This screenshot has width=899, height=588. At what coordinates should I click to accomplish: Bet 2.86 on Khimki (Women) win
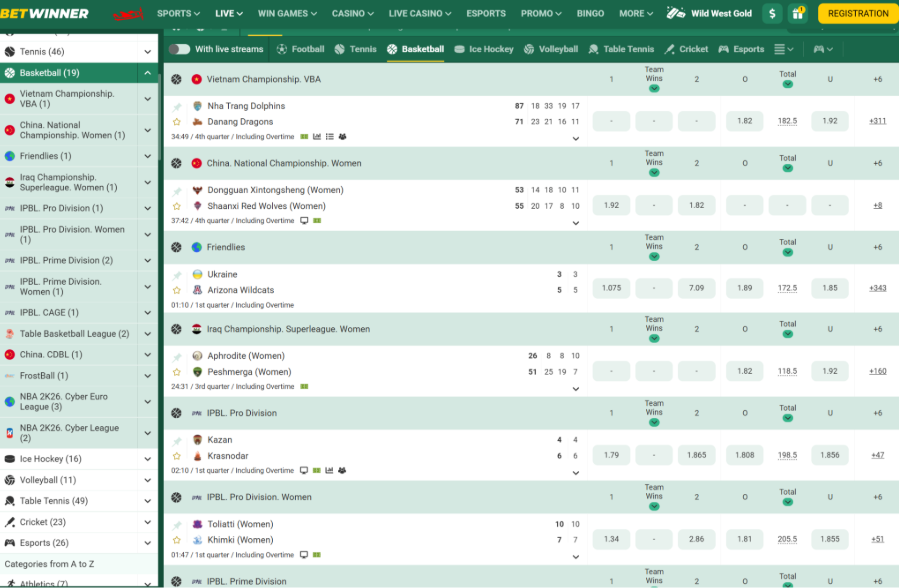pos(697,539)
